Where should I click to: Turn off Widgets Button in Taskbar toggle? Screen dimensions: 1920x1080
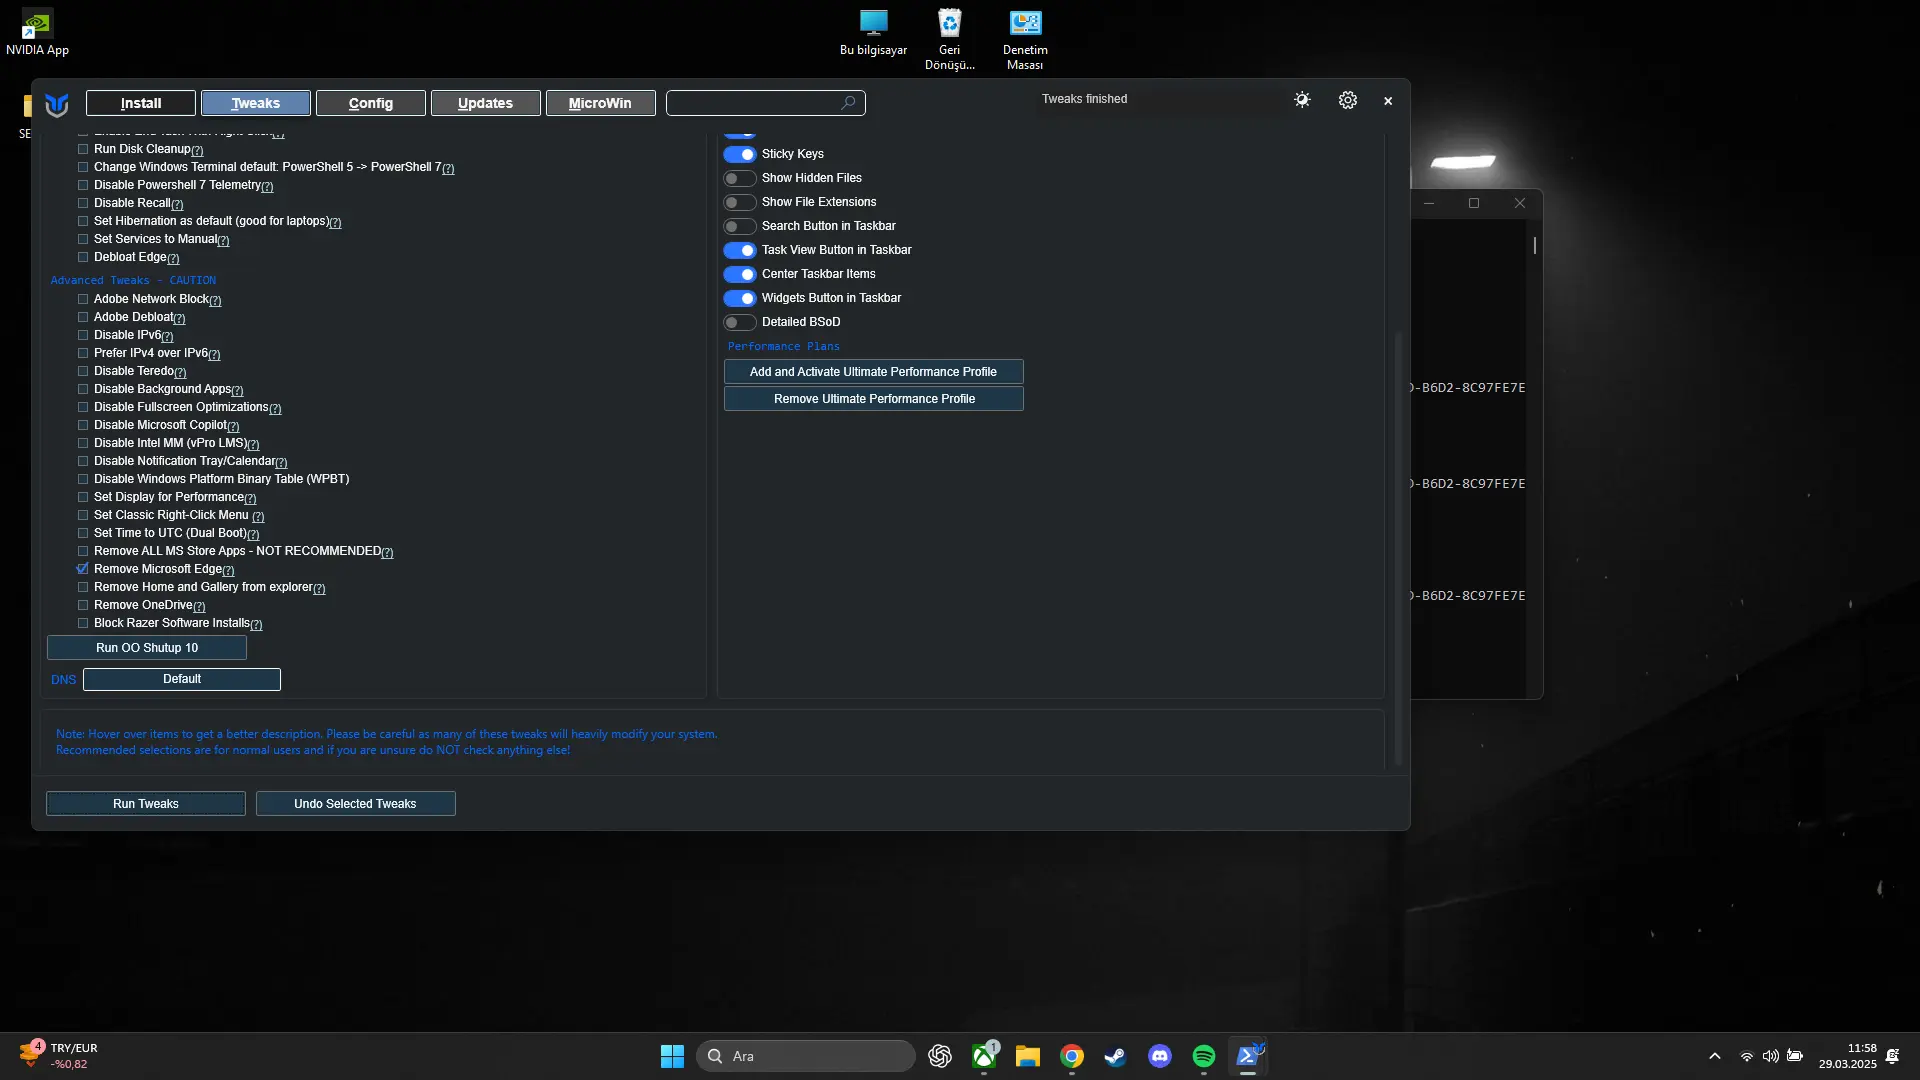(740, 298)
